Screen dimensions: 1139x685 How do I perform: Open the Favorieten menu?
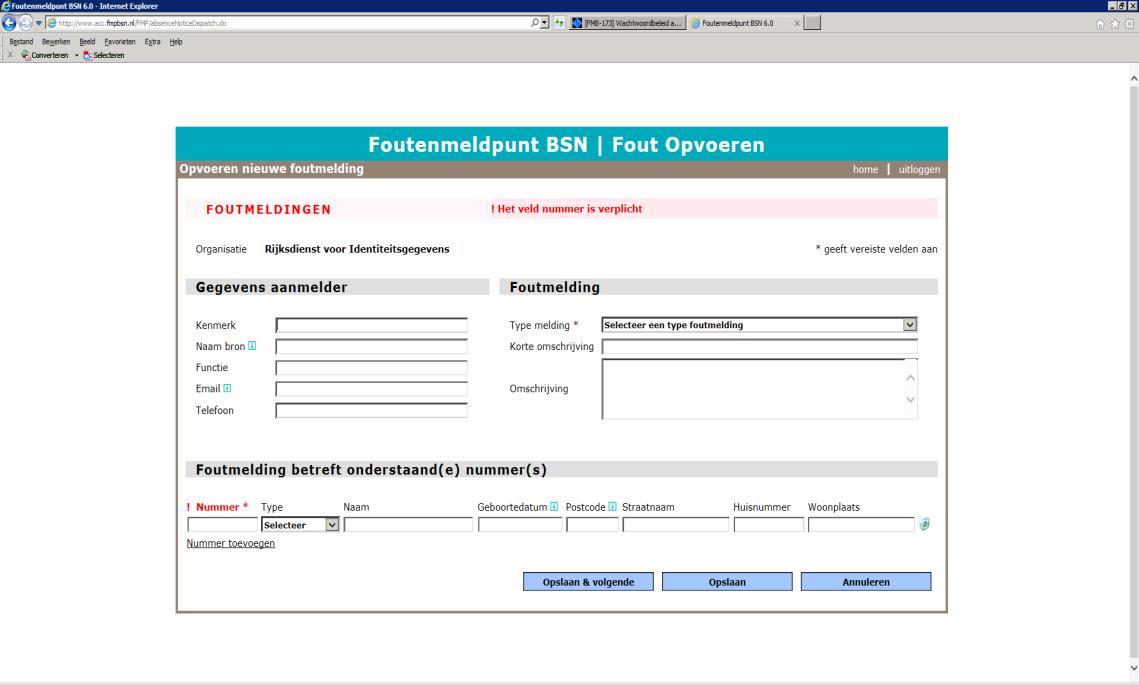[x=120, y=42]
